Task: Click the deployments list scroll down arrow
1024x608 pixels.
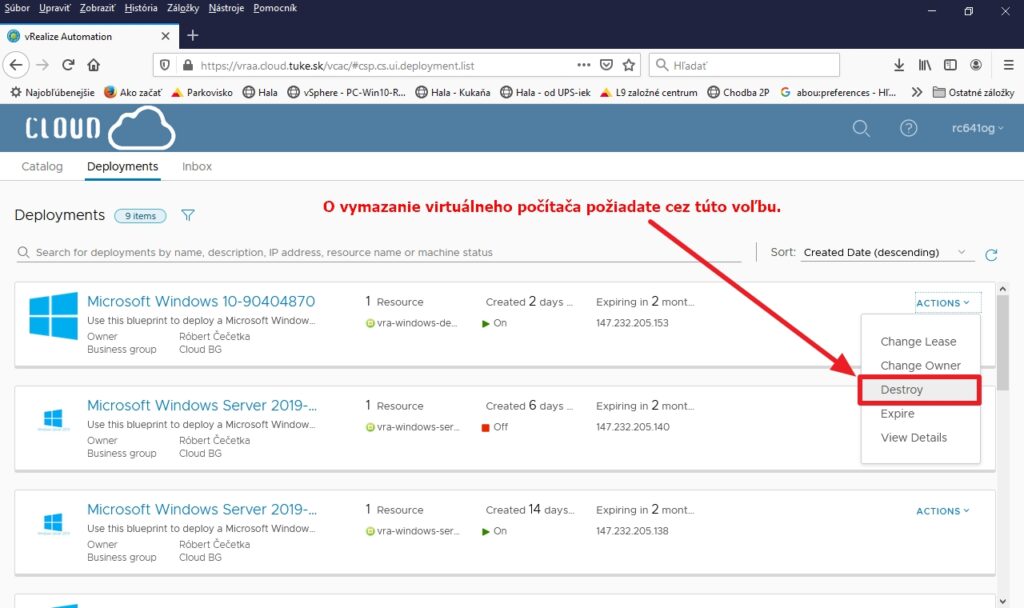Action: [1003, 601]
